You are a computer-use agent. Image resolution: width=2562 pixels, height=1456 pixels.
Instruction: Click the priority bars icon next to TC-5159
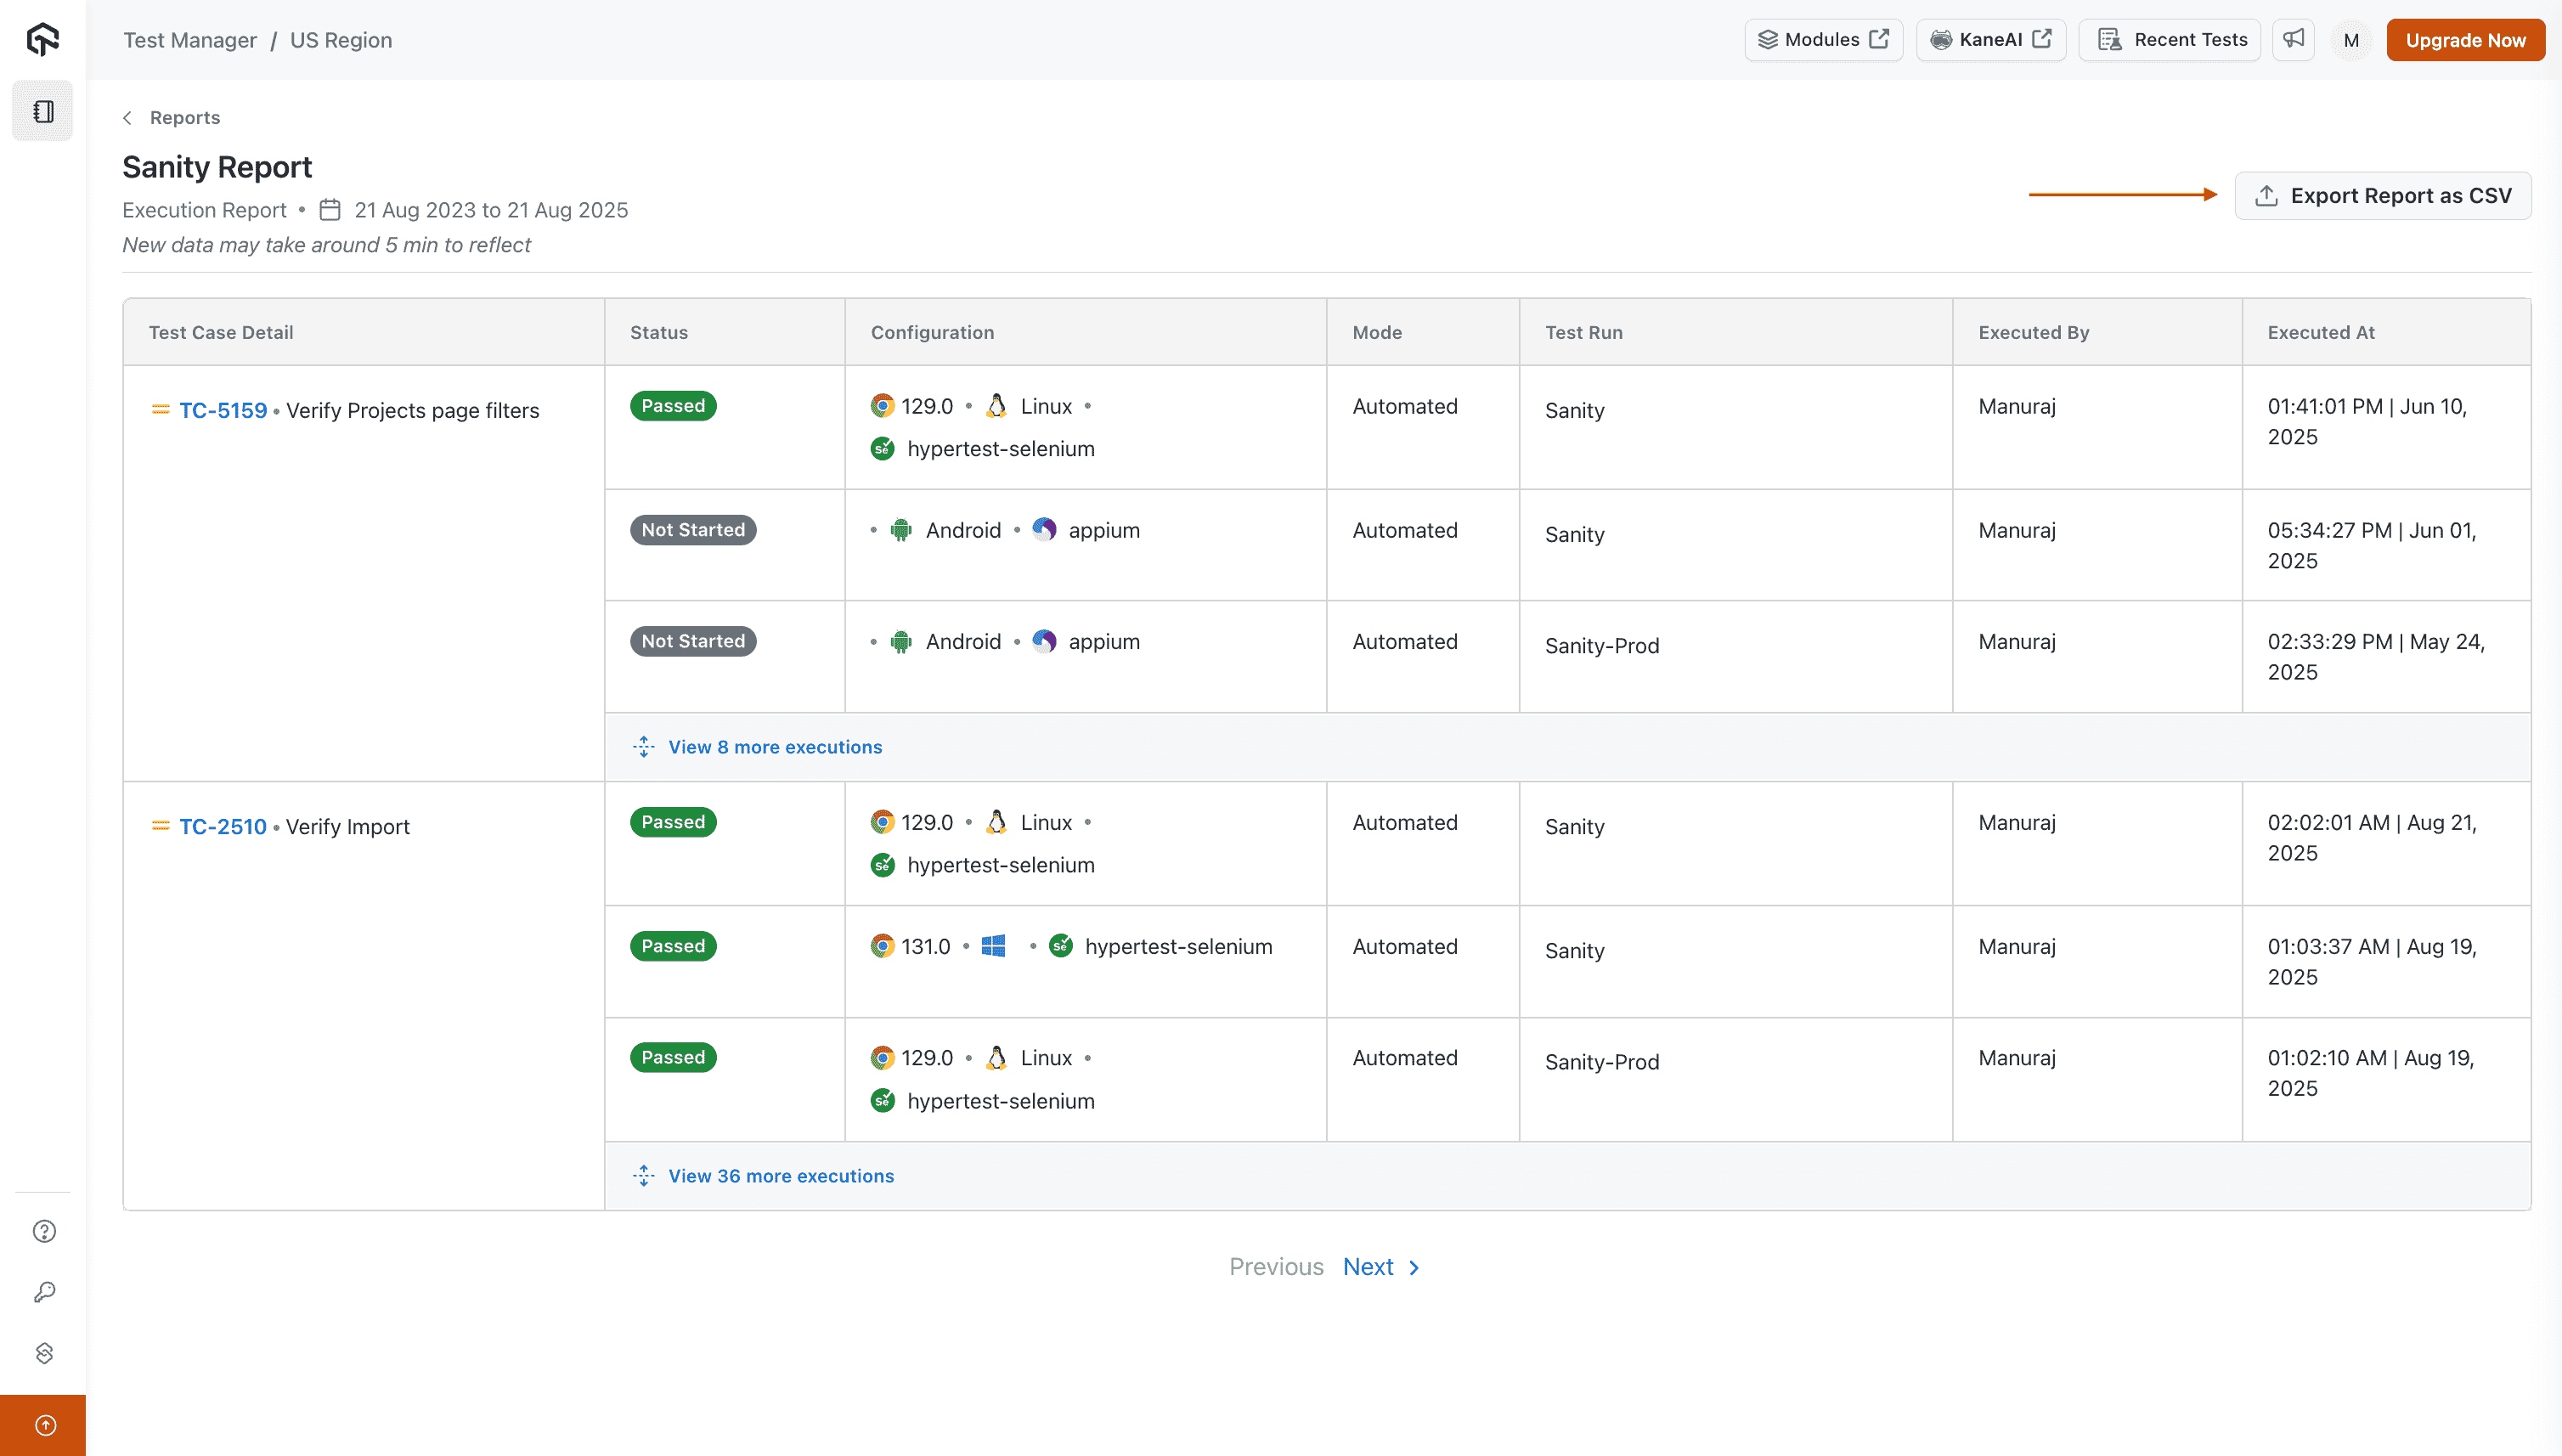[x=159, y=409]
